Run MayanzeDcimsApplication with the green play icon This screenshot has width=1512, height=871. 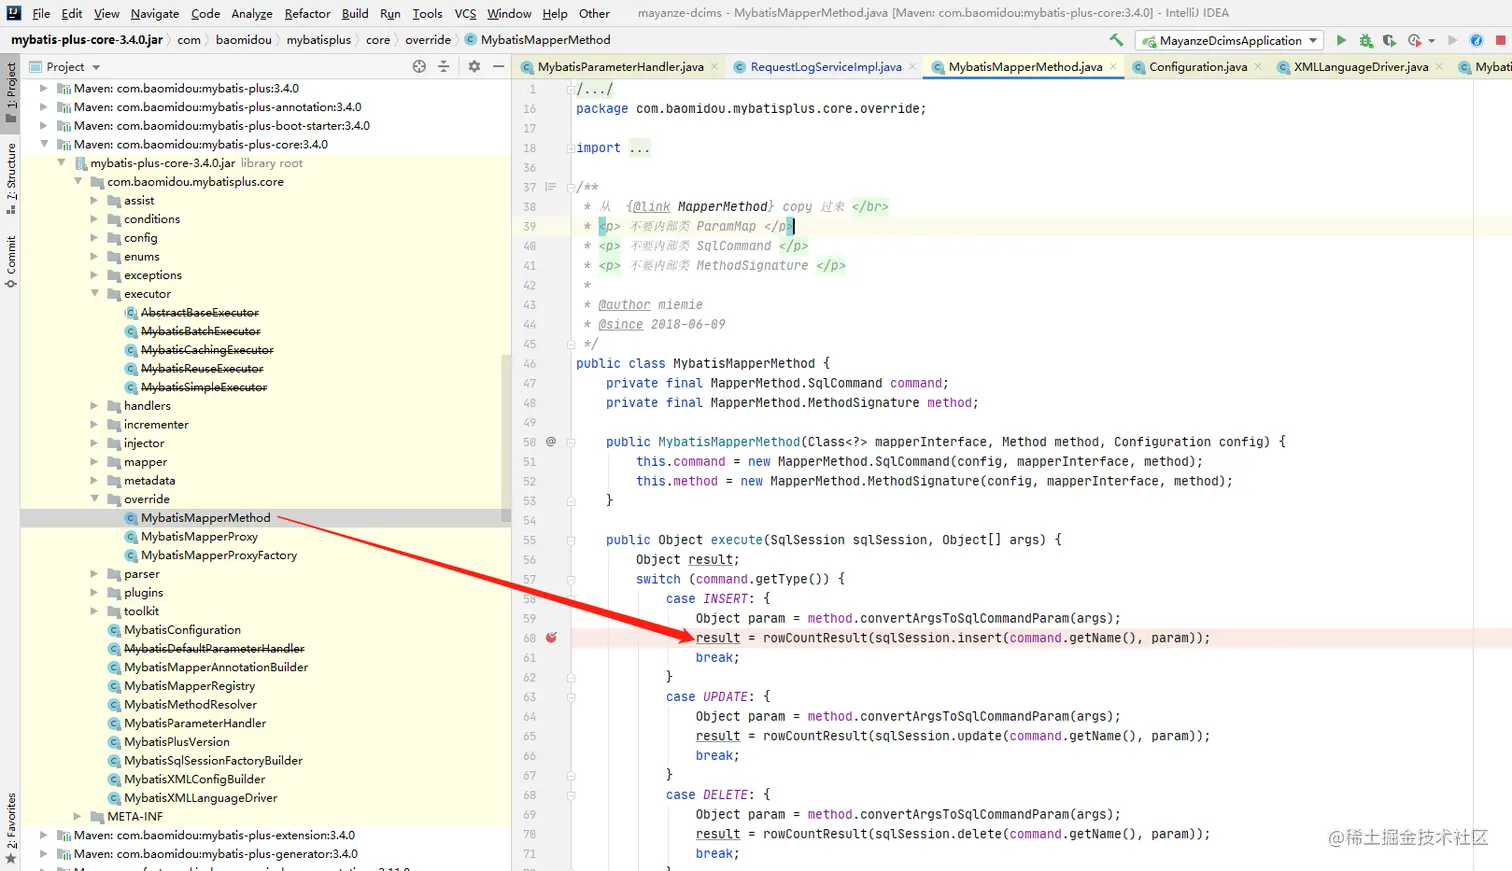(x=1341, y=40)
